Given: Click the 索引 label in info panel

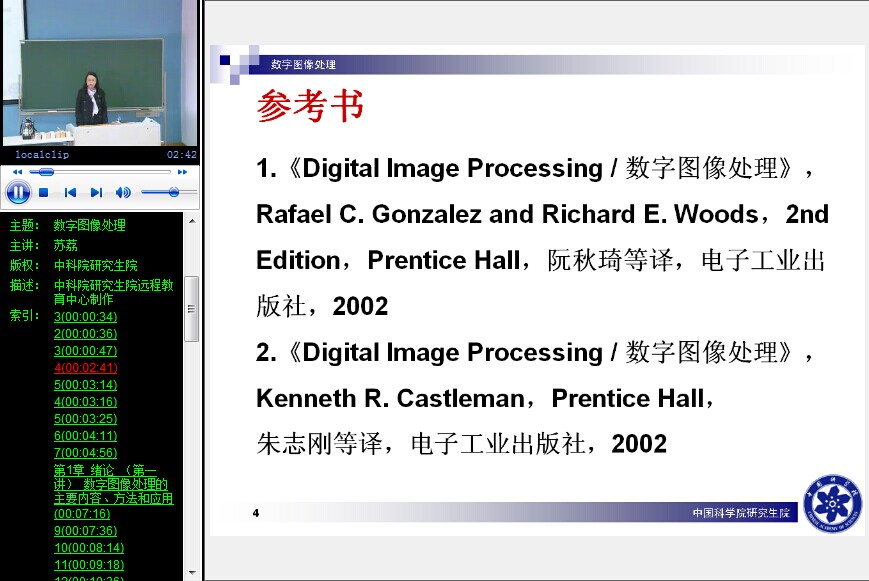Looking at the screenshot, I should [24, 315].
